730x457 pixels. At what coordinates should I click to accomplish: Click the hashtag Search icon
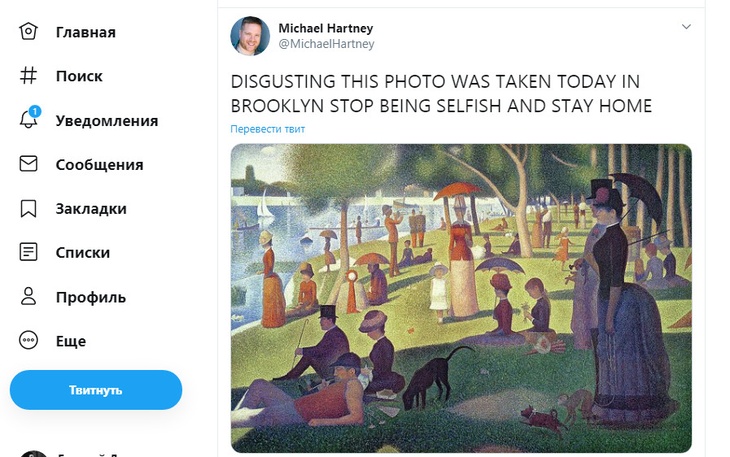[x=29, y=76]
